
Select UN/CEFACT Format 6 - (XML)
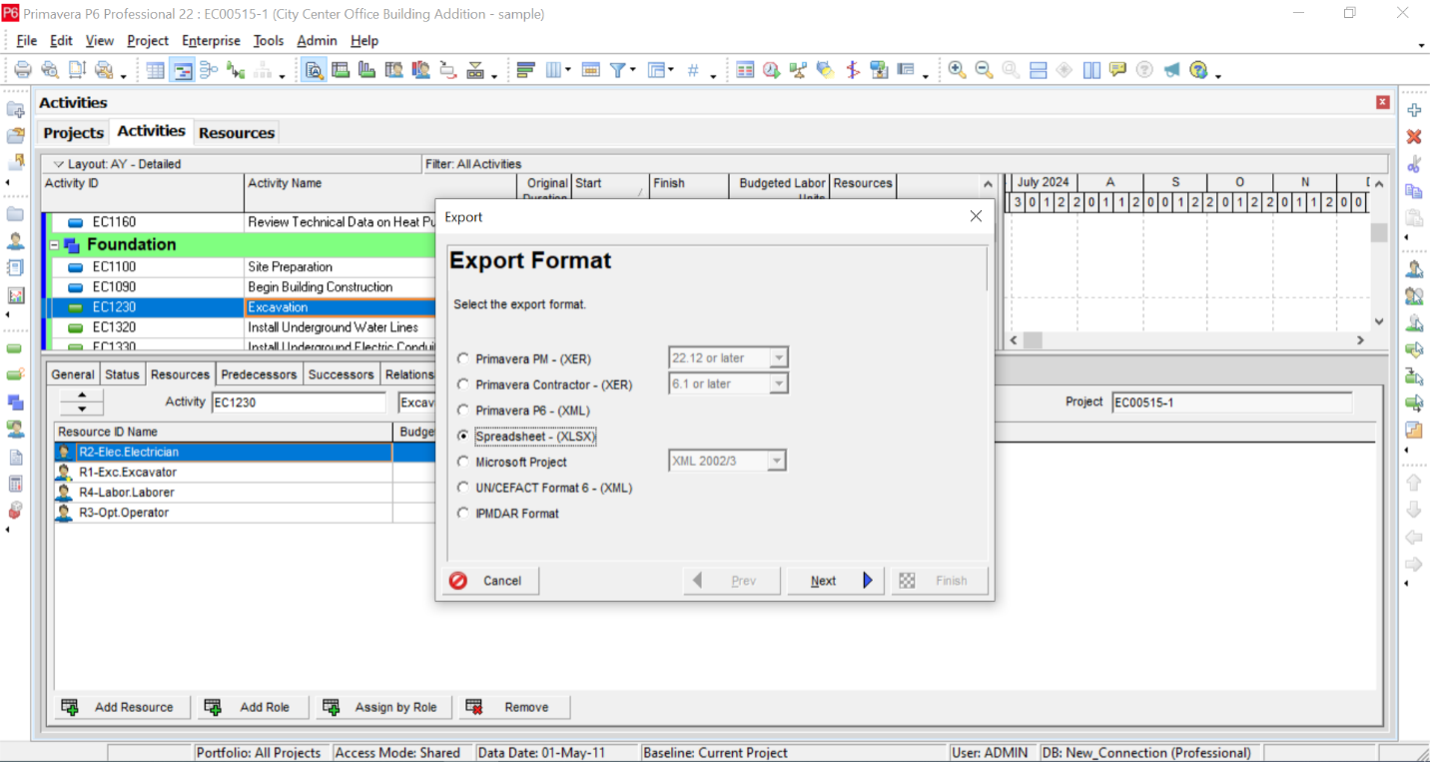click(462, 488)
